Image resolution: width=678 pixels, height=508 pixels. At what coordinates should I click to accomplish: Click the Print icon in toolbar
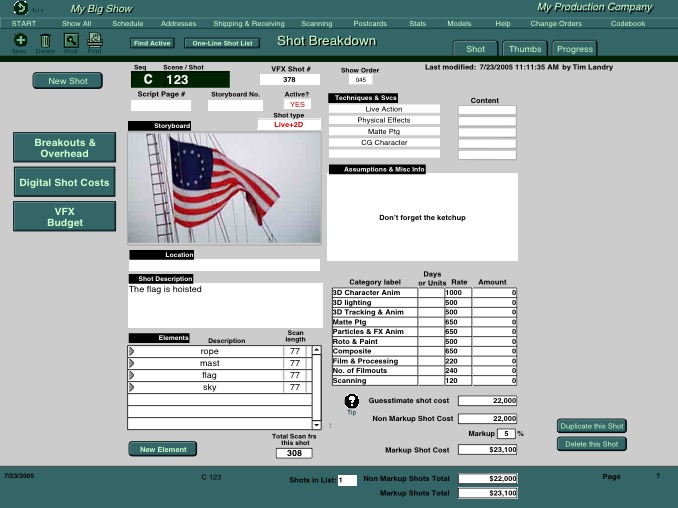pos(94,40)
